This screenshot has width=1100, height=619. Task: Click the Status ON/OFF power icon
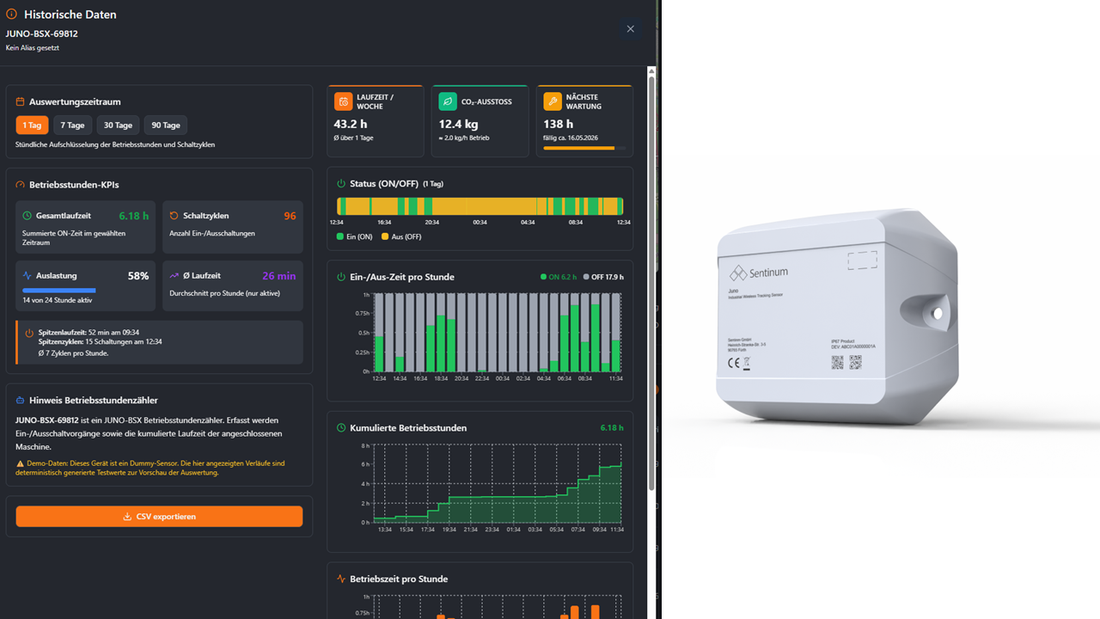(341, 184)
